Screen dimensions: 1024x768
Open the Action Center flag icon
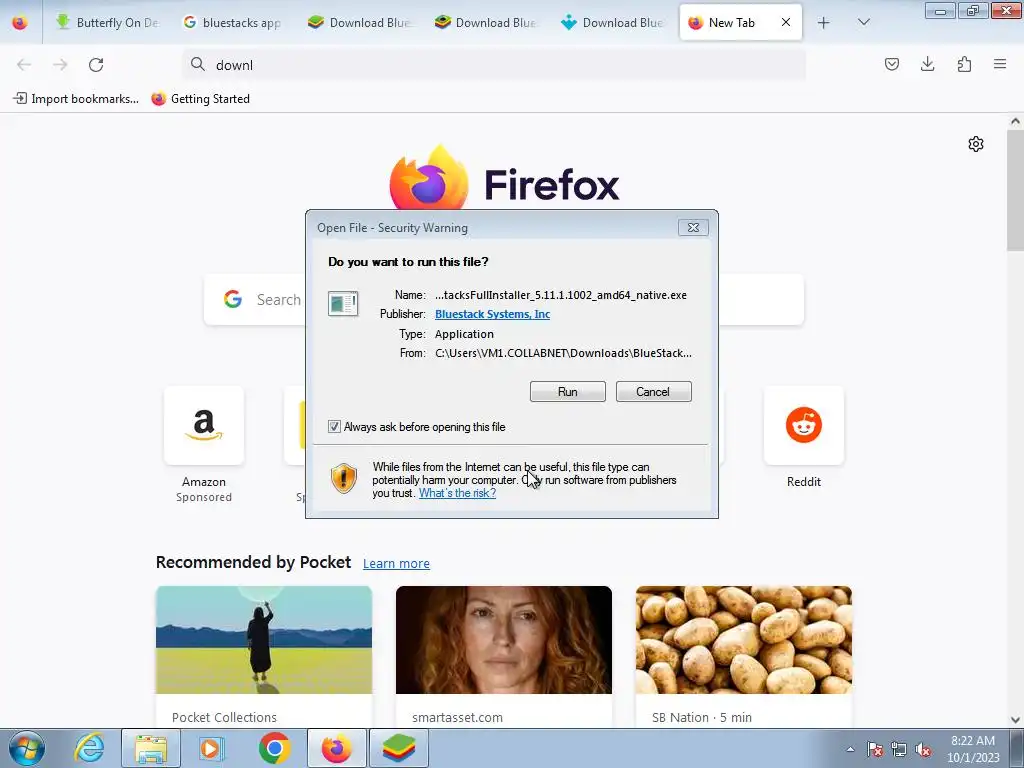pyautogui.click(x=875, y=749)
